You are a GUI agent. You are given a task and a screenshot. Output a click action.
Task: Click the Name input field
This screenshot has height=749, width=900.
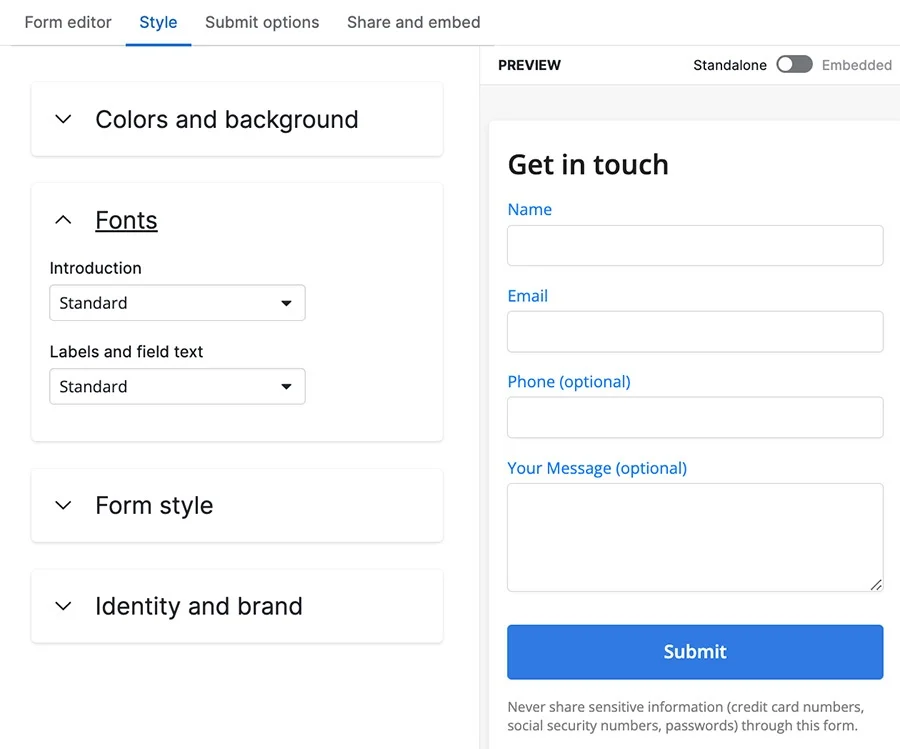695,246
